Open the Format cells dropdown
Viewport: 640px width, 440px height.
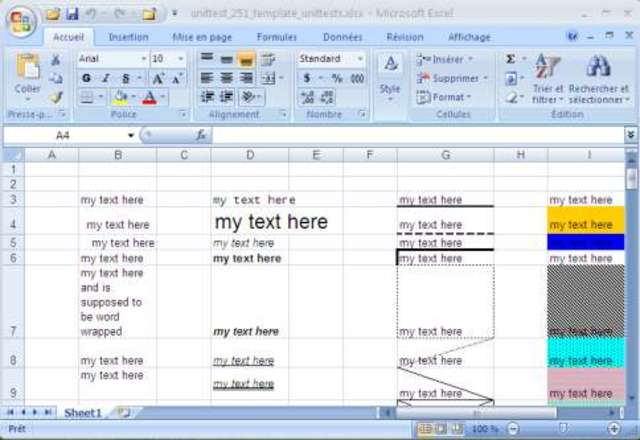click(445, 97)
